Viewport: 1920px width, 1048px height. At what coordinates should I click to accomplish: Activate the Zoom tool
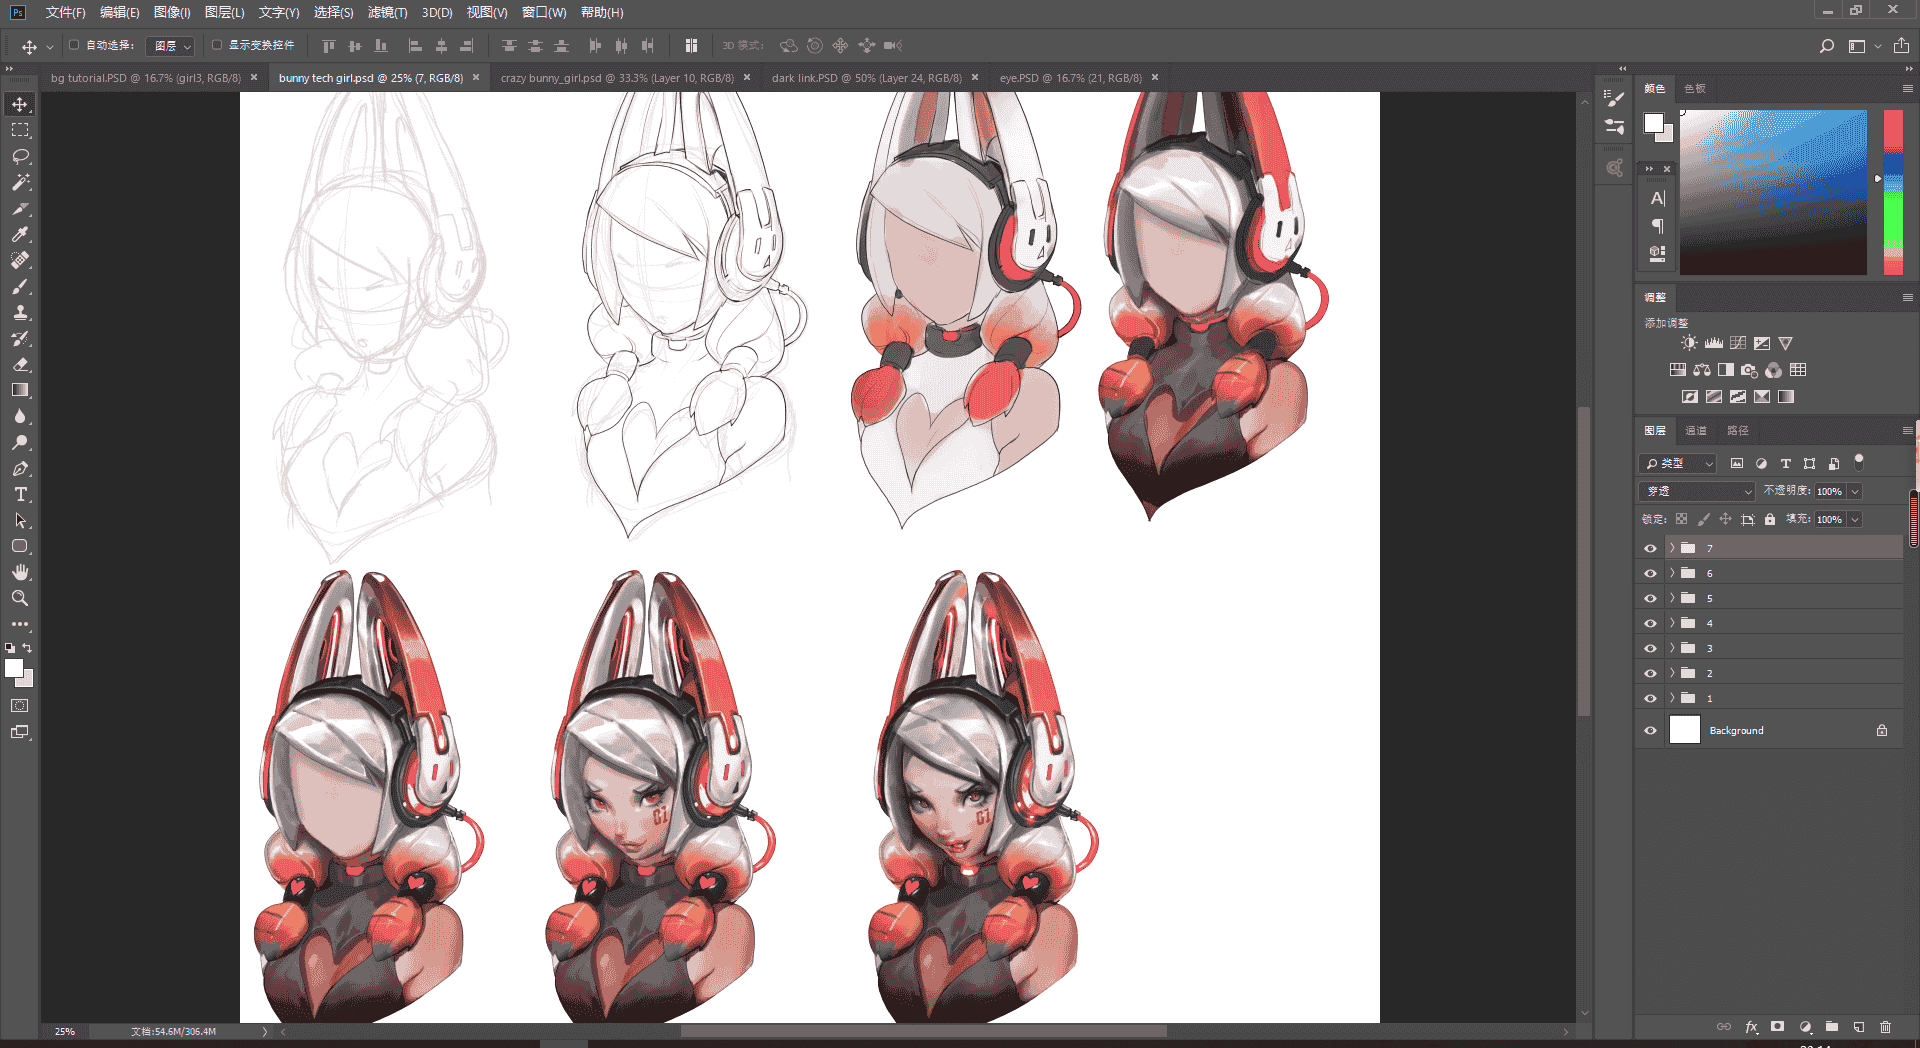point(20,598)
